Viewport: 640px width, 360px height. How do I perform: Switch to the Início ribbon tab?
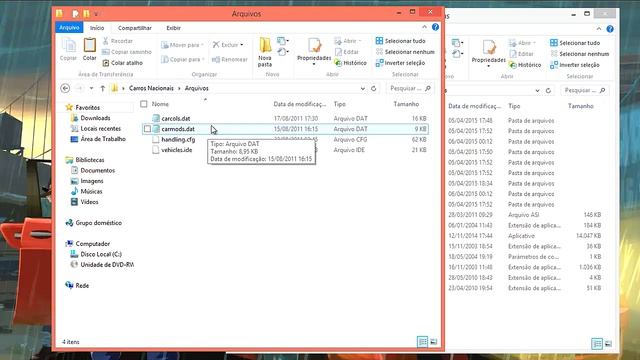[97, 28]
